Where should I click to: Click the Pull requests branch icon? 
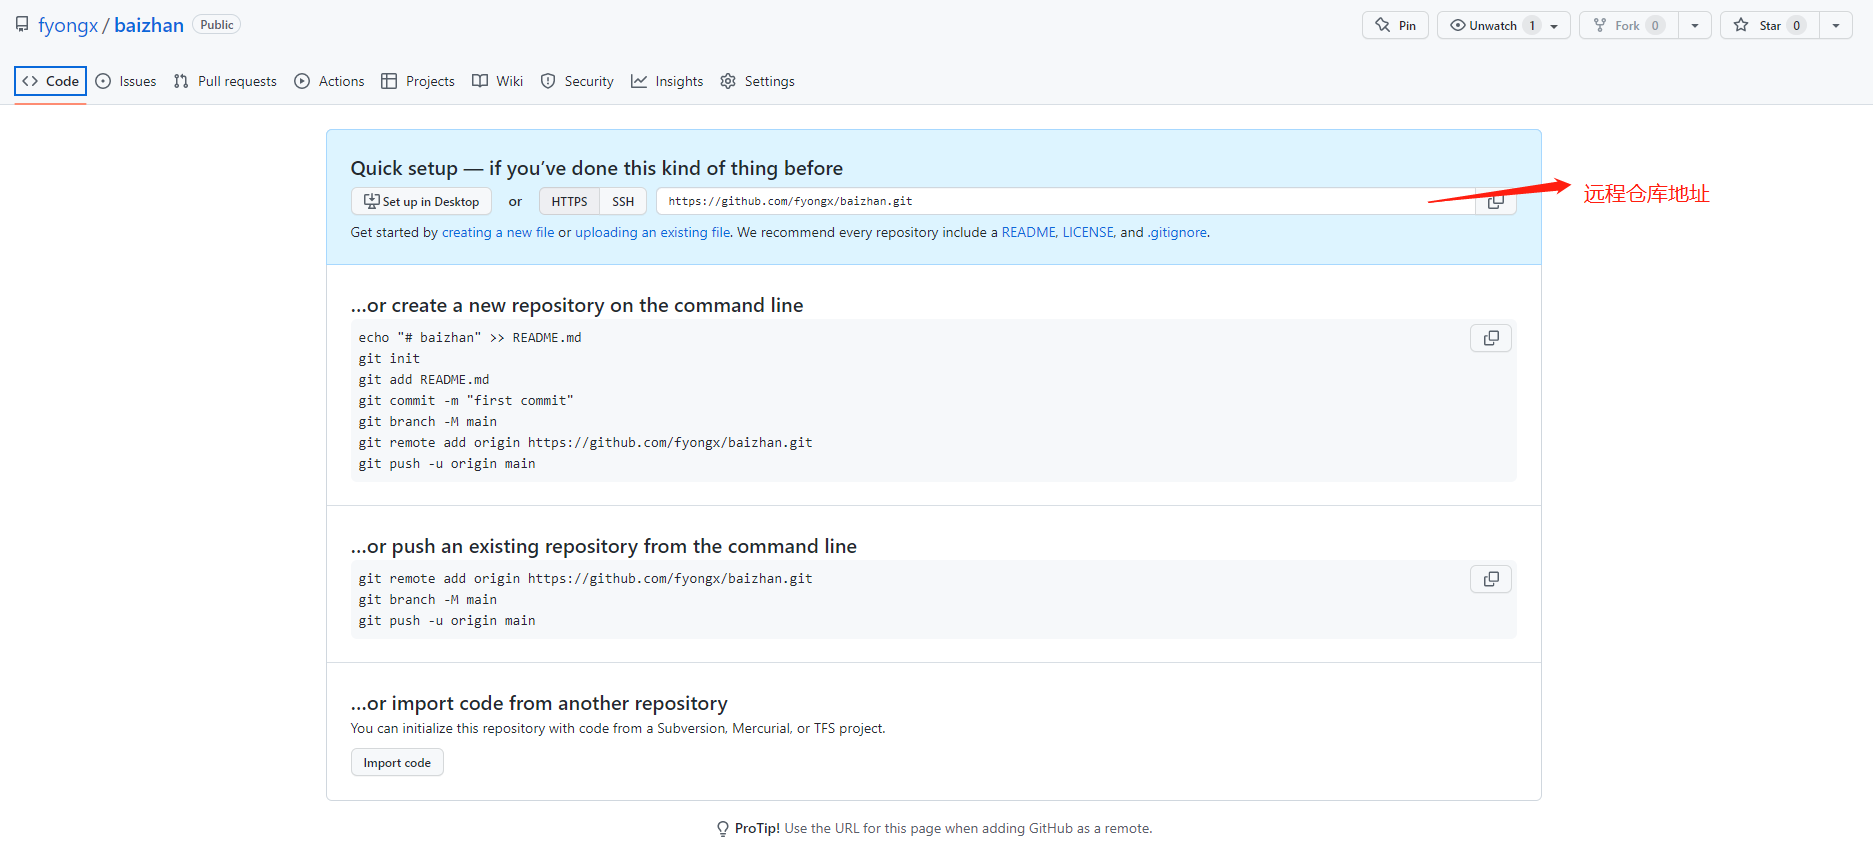pos(181,81)
